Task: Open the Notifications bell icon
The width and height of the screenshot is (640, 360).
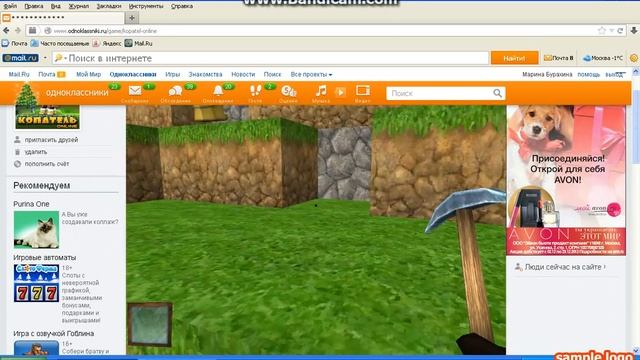Action: [x=218, y=90]
